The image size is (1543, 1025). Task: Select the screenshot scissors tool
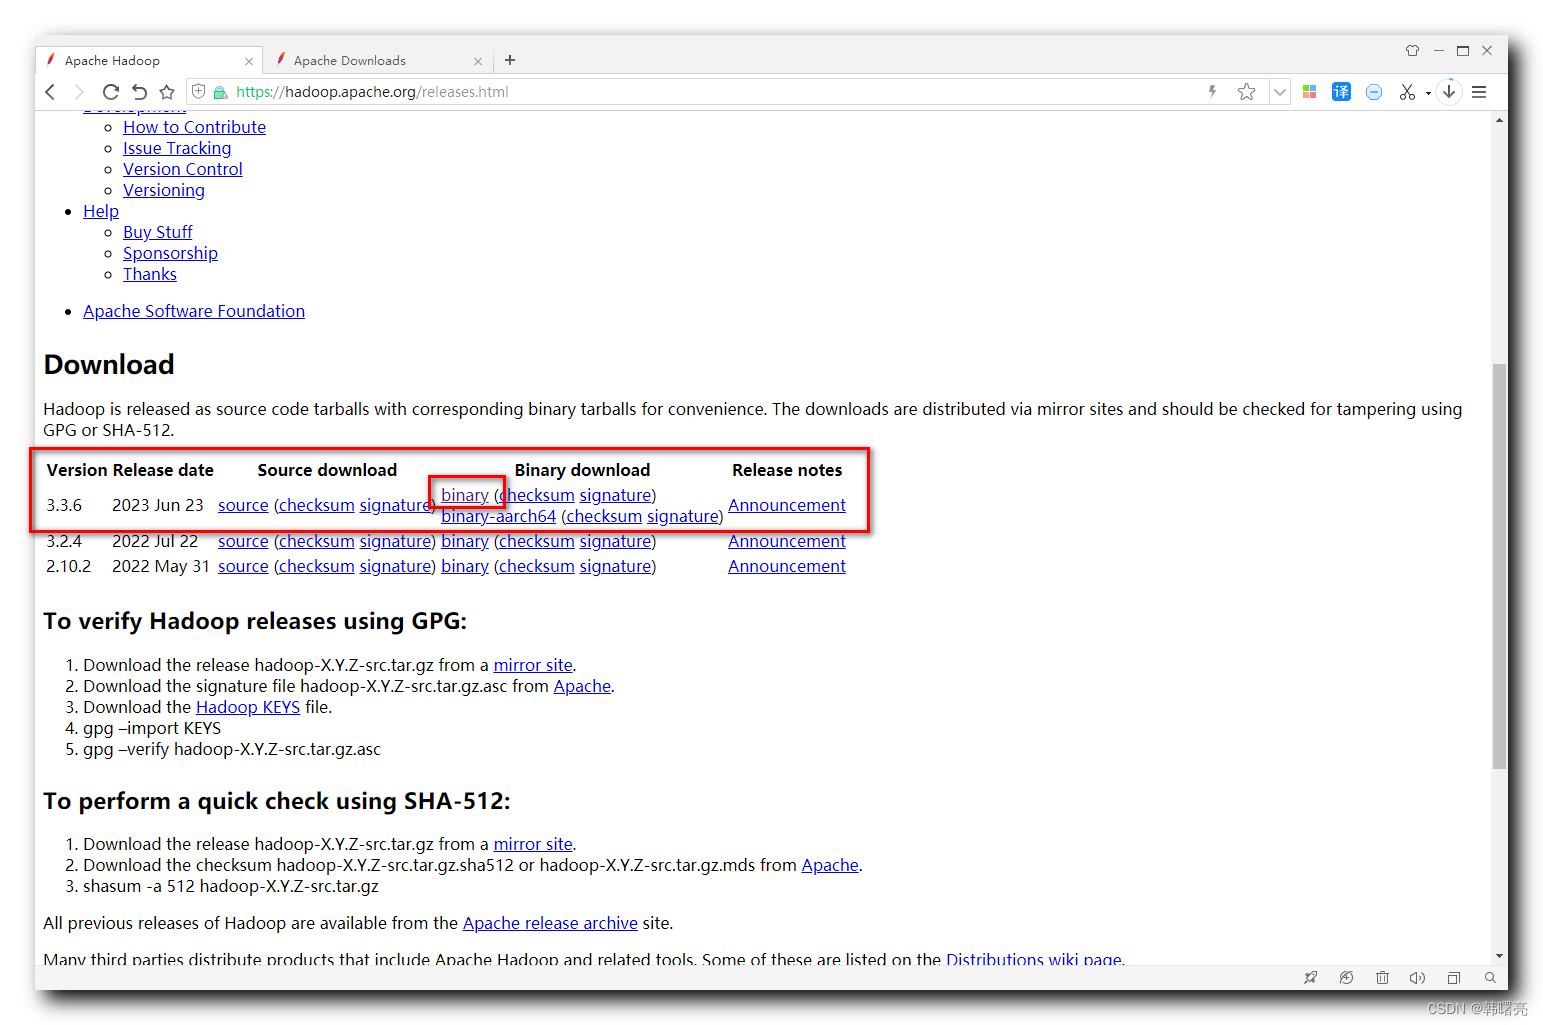pyautogui.click(x=1408, y=91)
